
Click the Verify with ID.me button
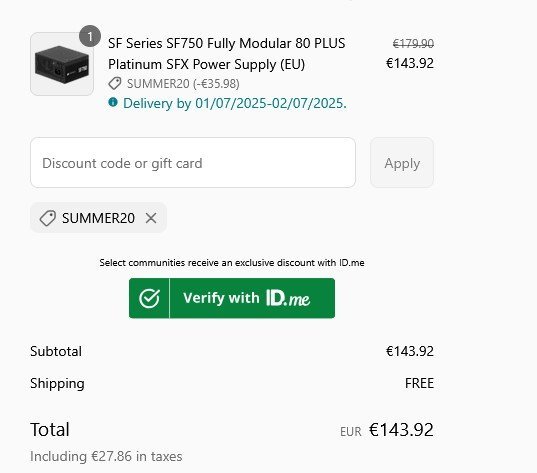232,298
